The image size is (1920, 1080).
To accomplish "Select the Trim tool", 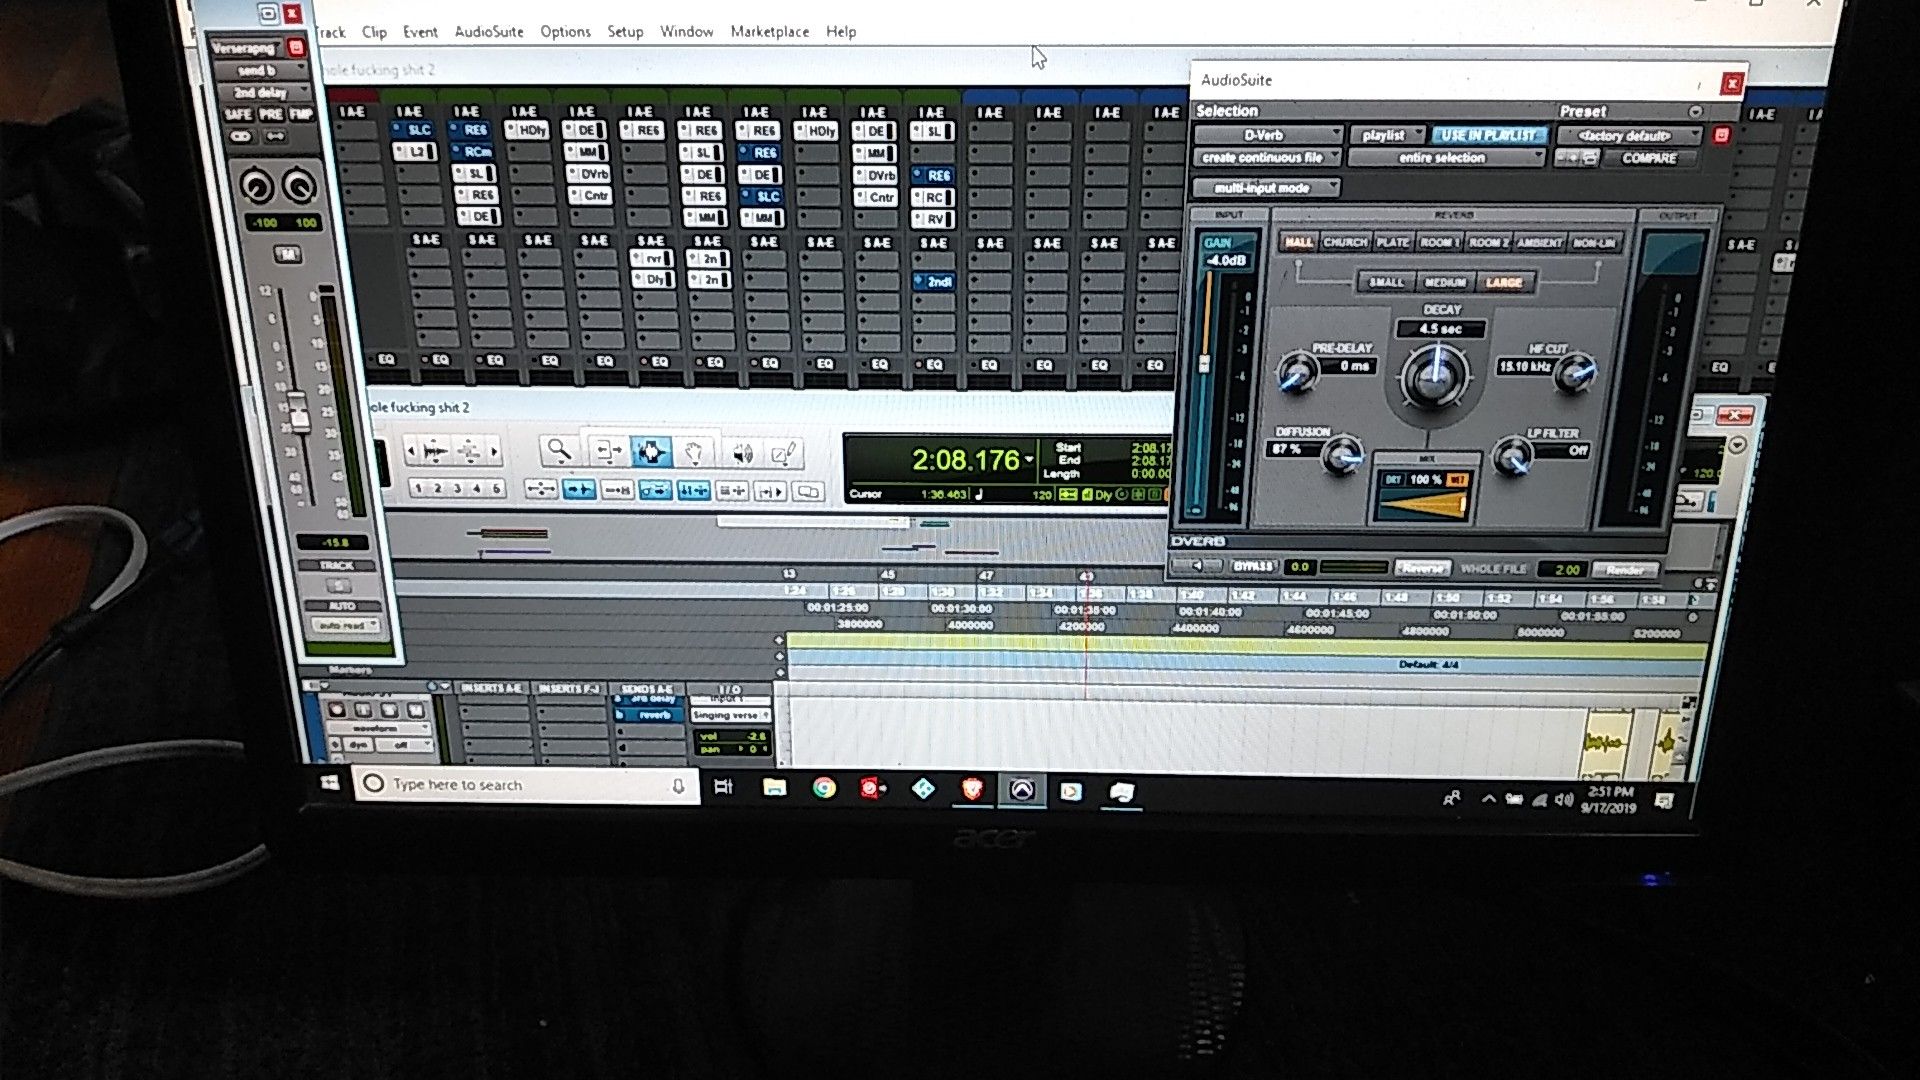I will [x=607, y=452].
